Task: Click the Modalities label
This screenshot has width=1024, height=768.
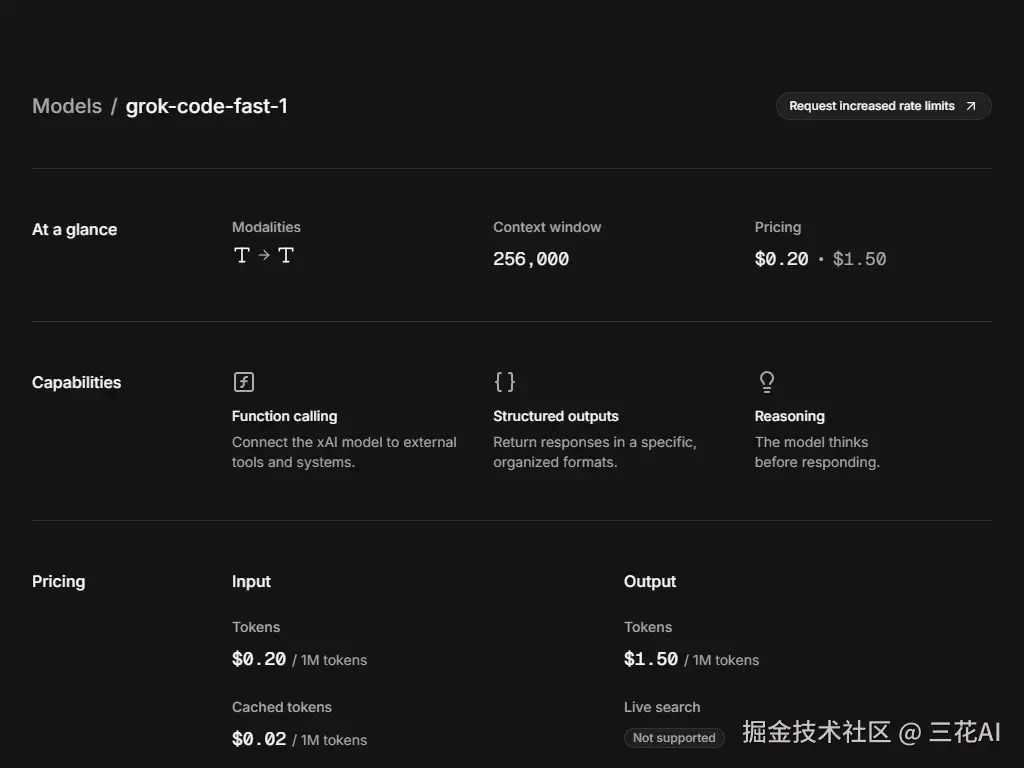Action: tap(266, 227)
